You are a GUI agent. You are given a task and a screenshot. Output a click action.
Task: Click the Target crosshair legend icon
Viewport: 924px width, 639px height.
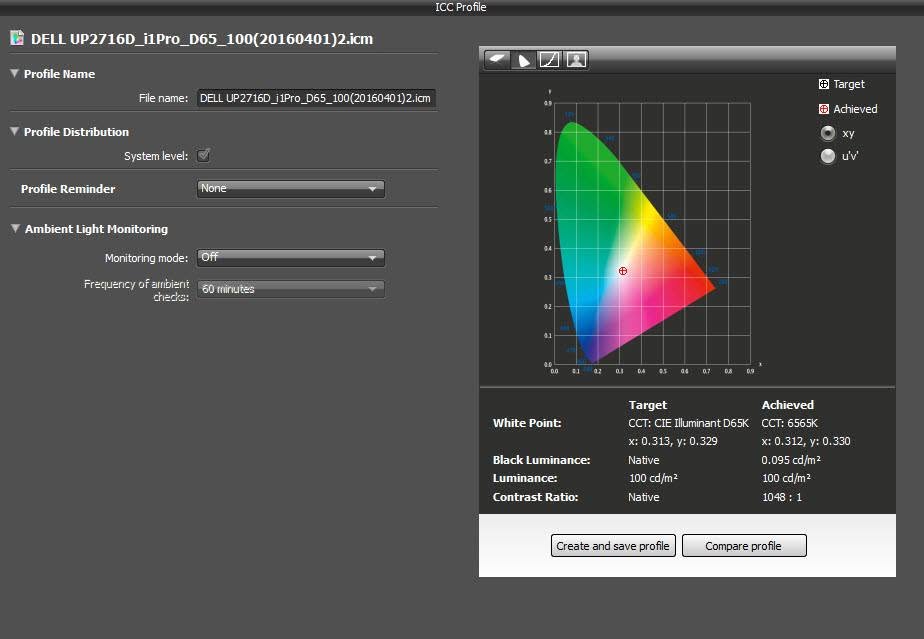pos(824,84)
